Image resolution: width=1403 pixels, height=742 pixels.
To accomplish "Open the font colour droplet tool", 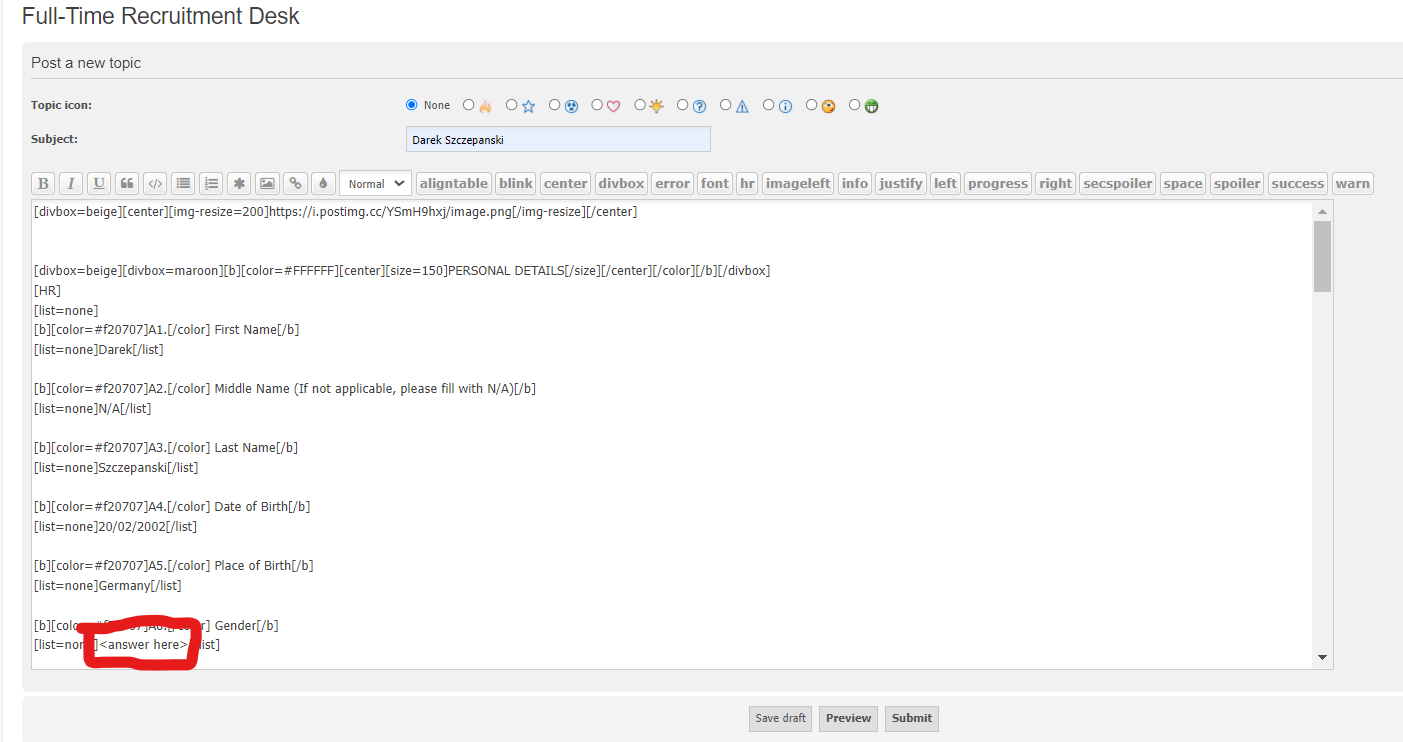I will click(x=322, y=184).
